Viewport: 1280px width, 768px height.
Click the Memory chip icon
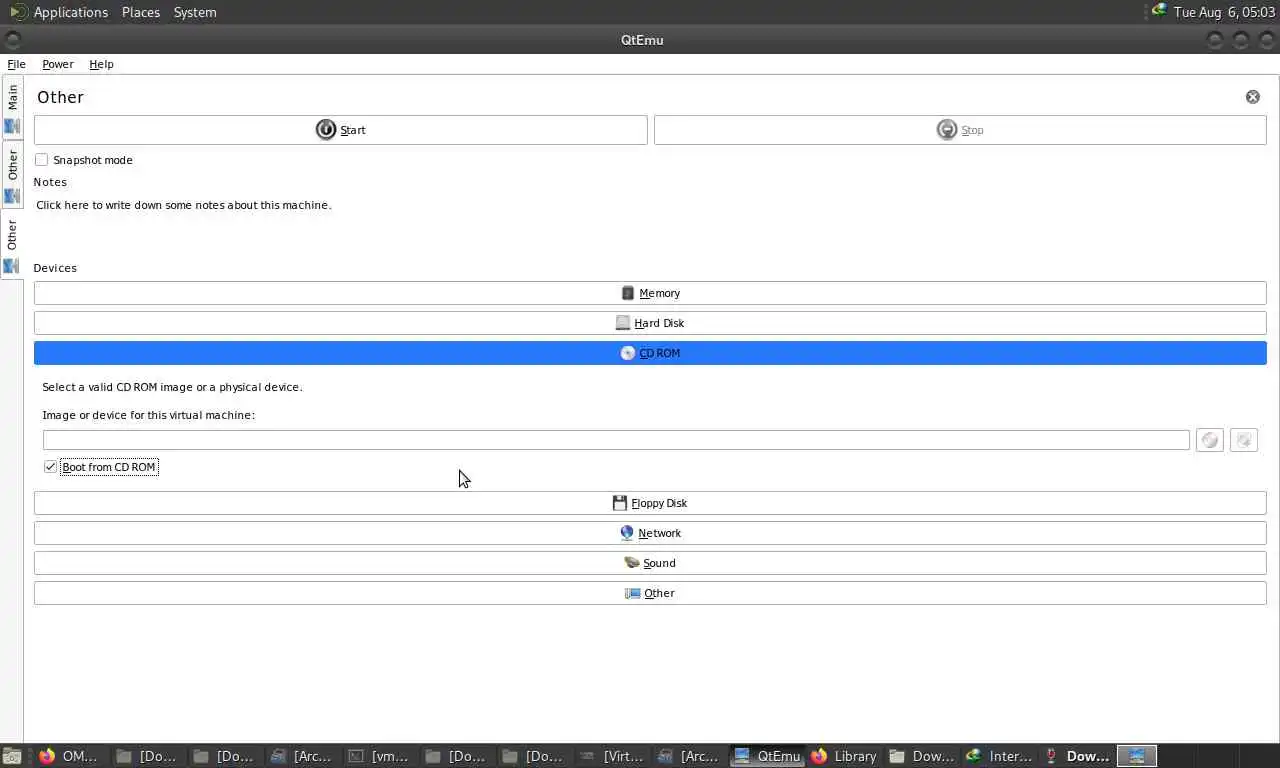click(628, 293)
